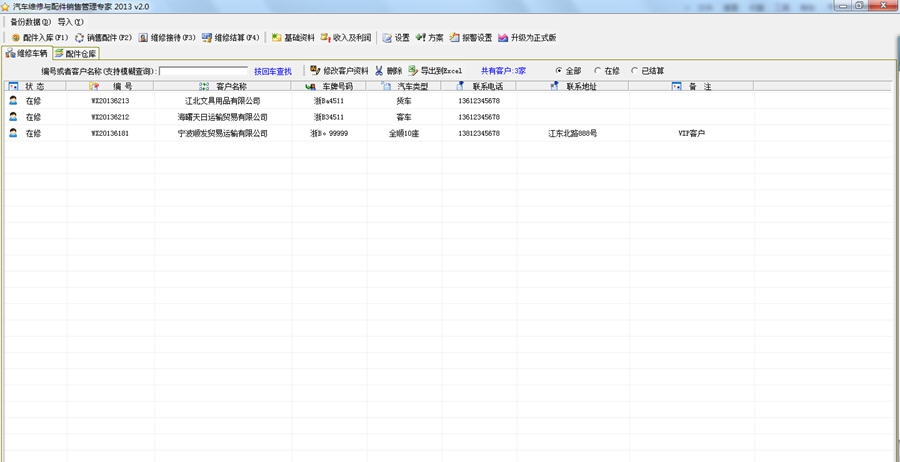Click the 共有客户:3家 count label

click(x=503, y=71)
